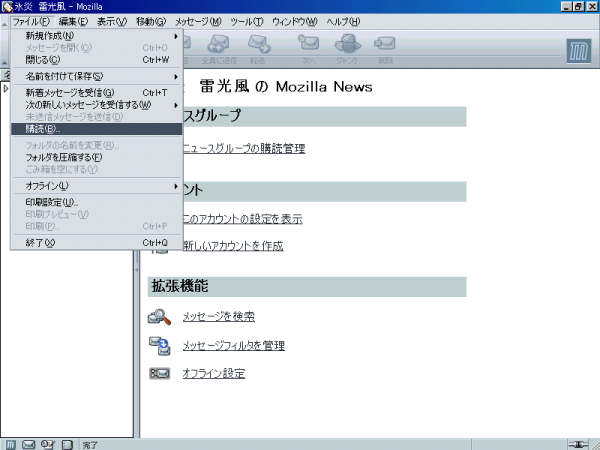This screenshot has height=450, width=600.
Task: Select フォルダを圧縮する(F) menu item
Action: coord(97,157)
